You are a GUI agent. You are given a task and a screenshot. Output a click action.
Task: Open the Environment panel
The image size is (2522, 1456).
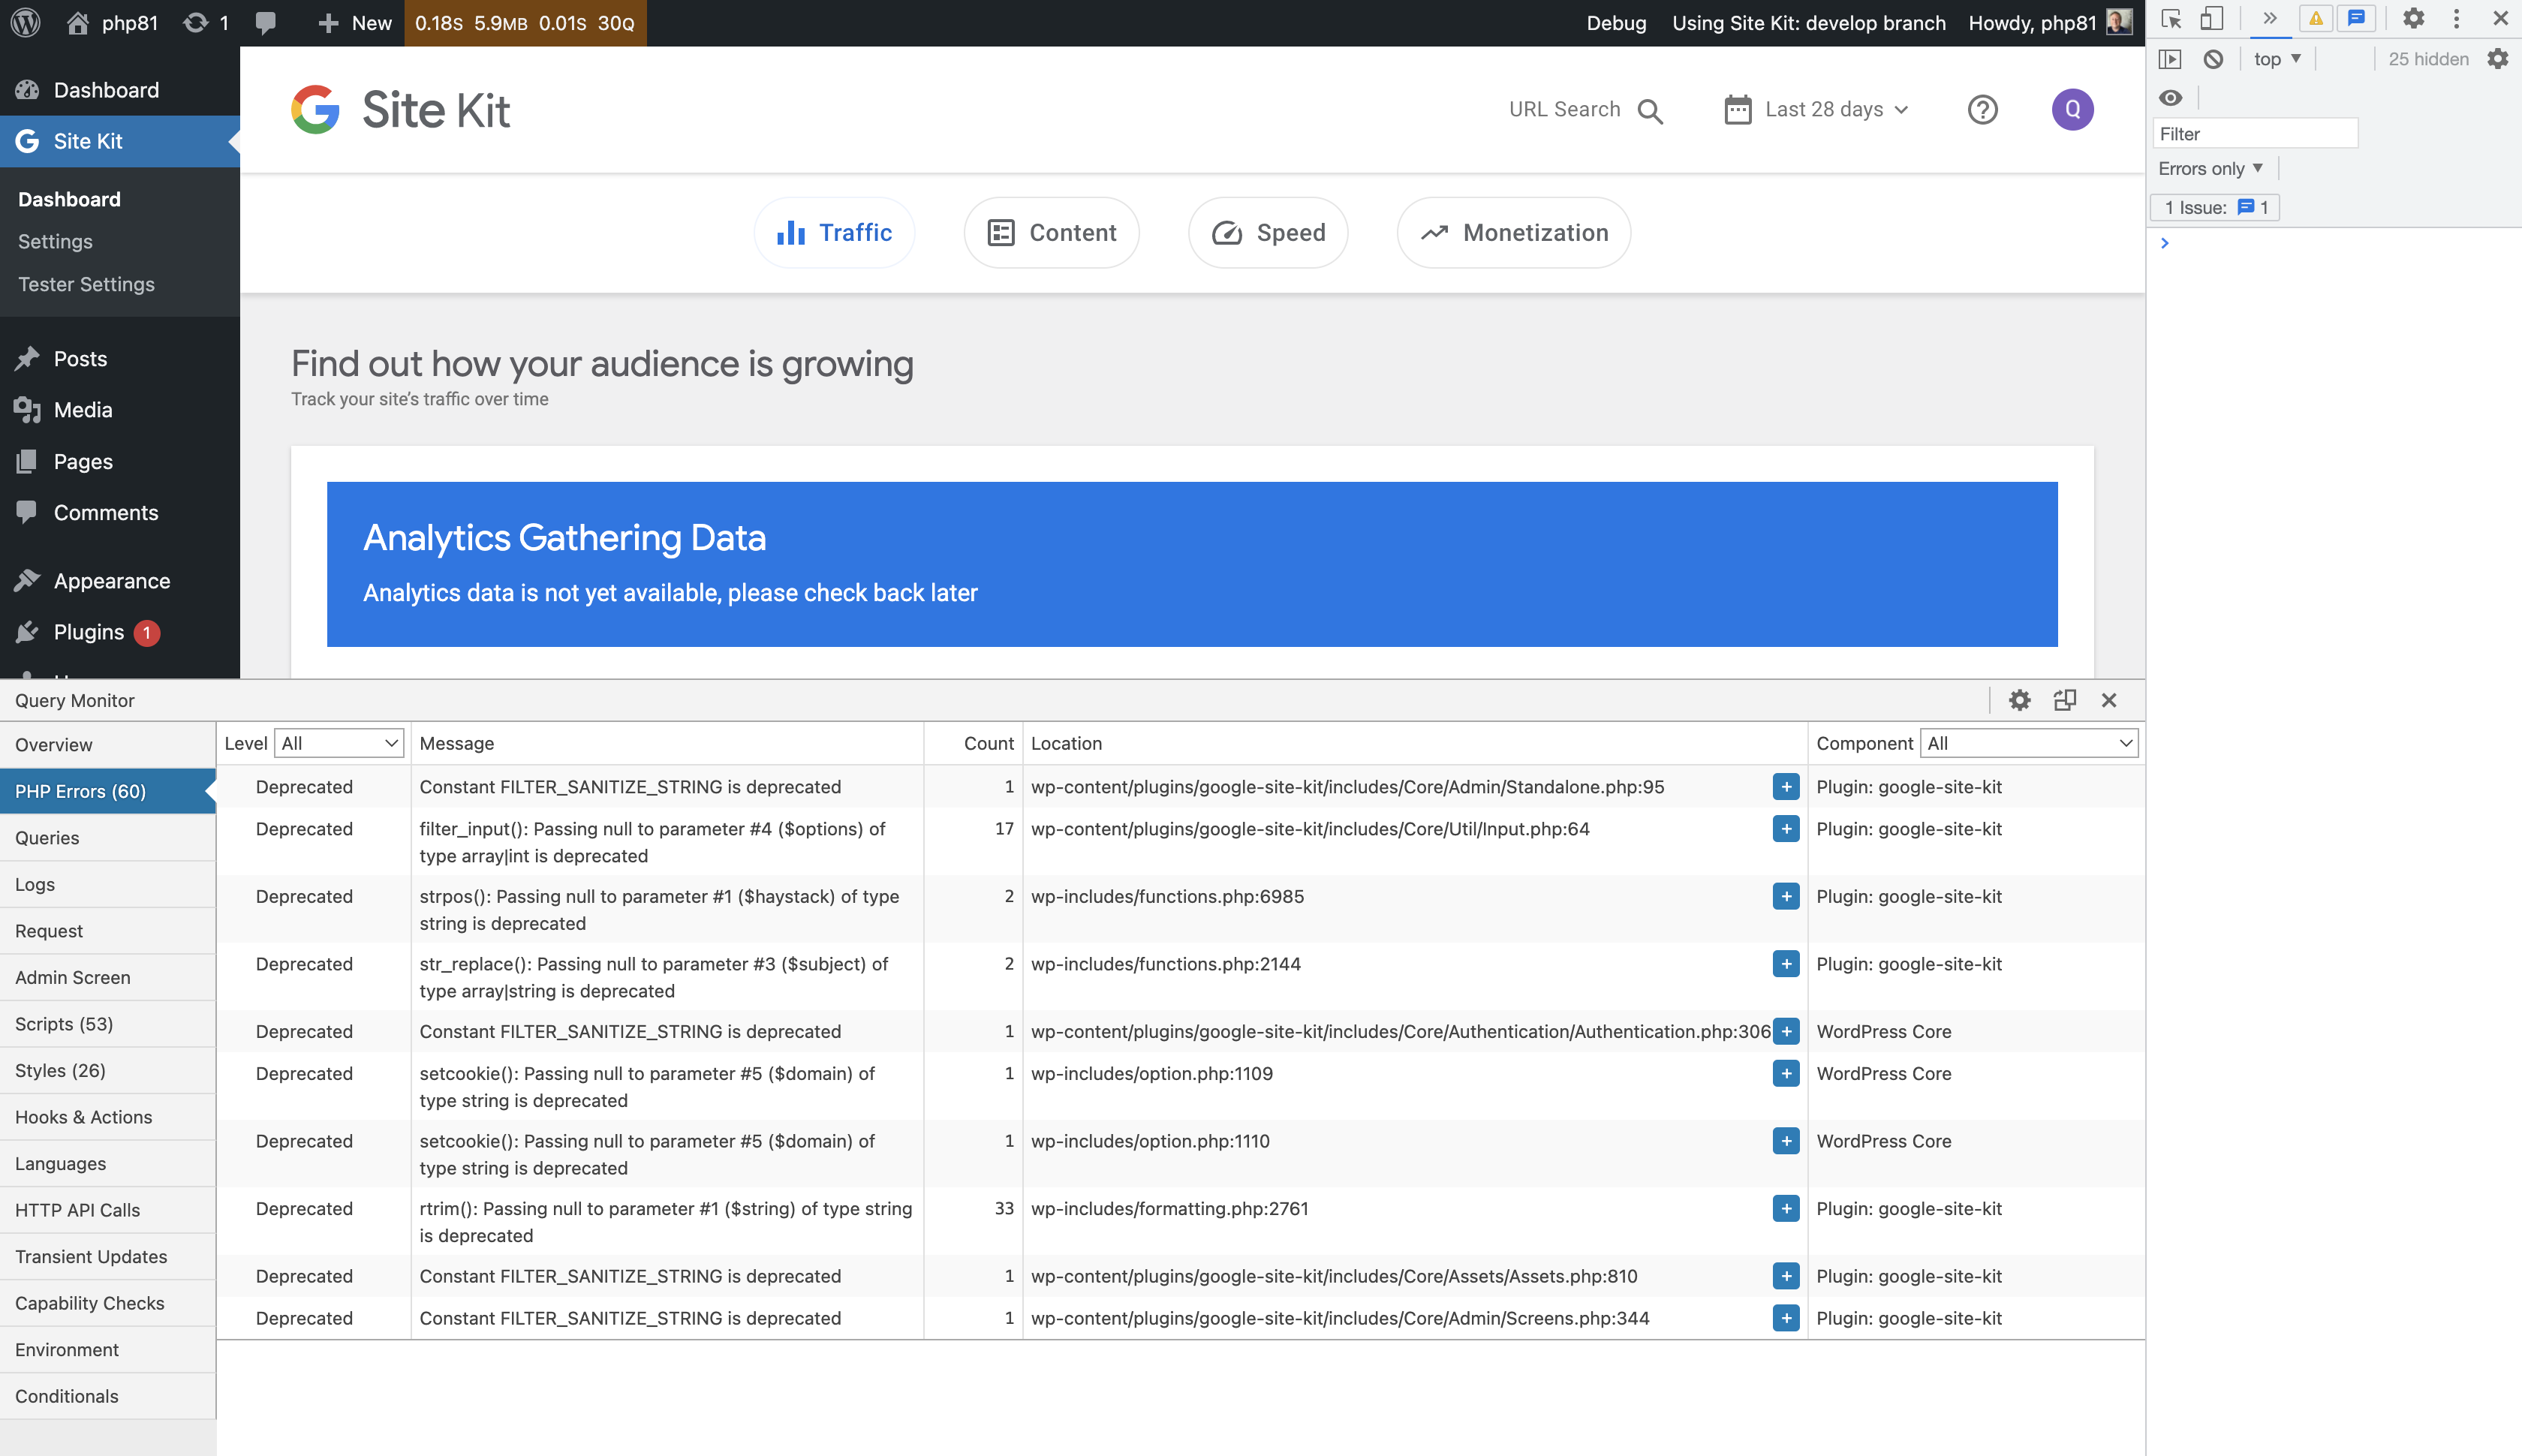pyautogui.click(x=108, y=1349)
